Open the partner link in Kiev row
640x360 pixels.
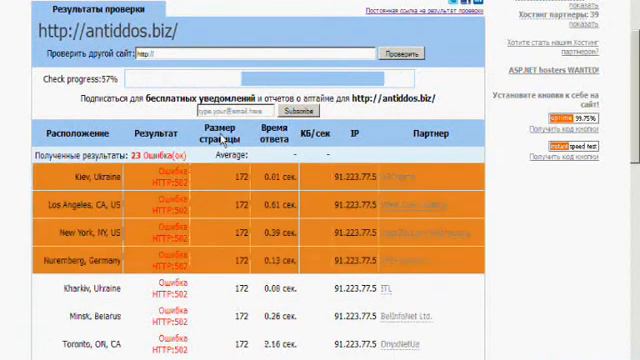coord(398,177)
